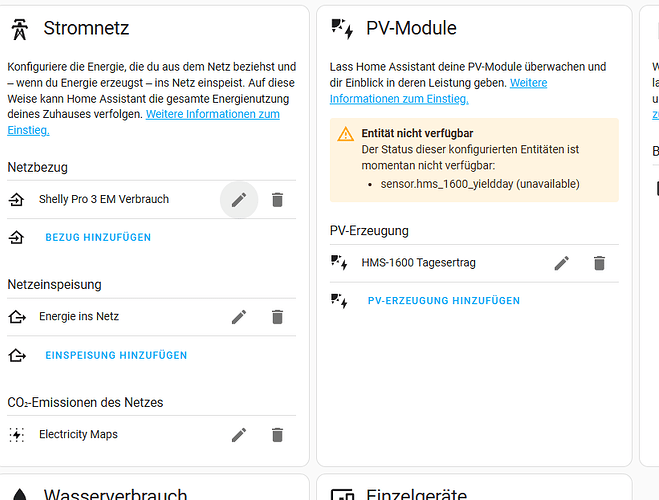659x500 pixels.
Task: Edit the Electricity Maps entry
Action: [239, 435]
